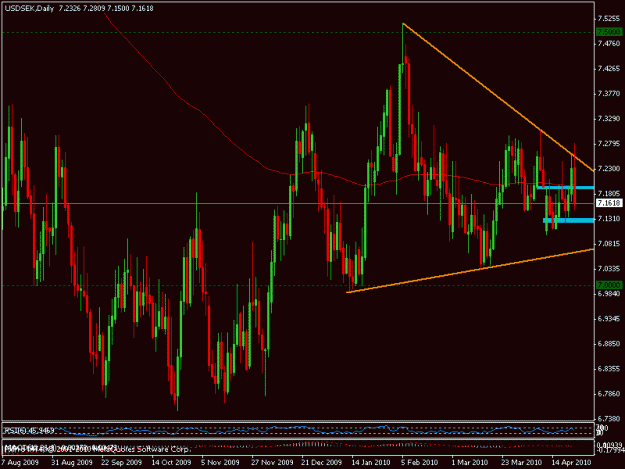
Task: Click the 7.0335 price axis value
Action: [x=609, y=269]
